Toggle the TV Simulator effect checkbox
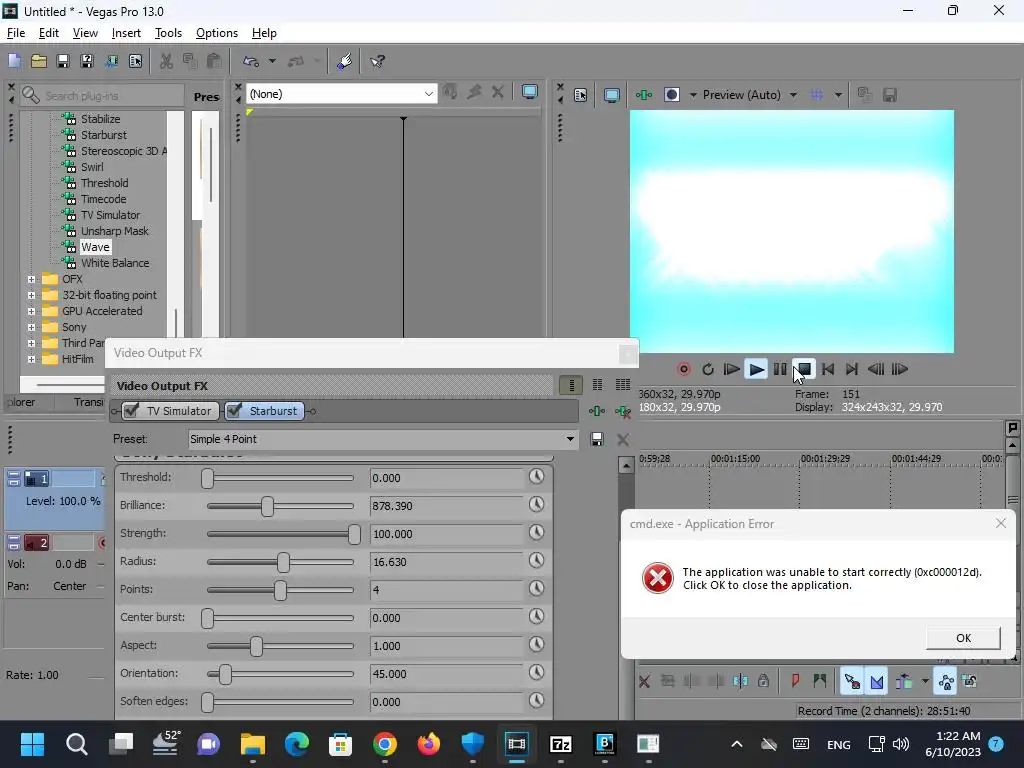1024x768 pixels. coord(131,410)
